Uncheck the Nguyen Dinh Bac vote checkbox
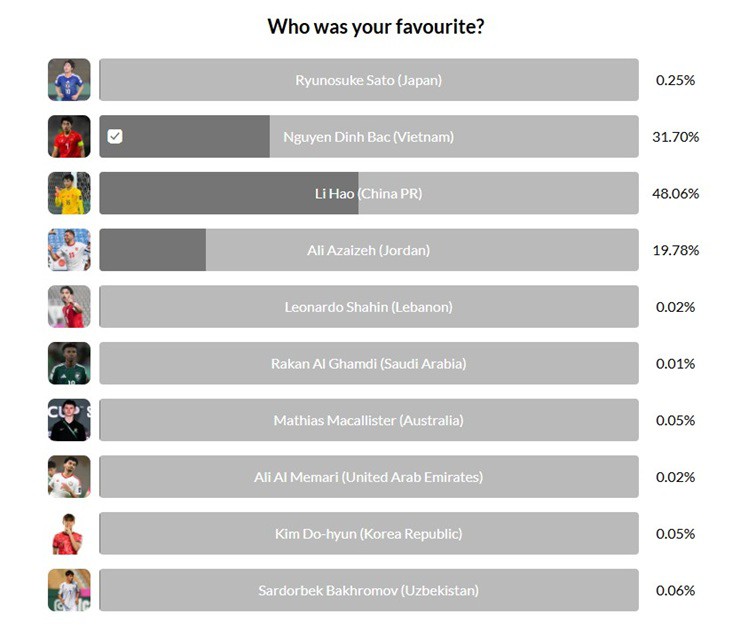Image resolution: width=740 pixels, height=637 pixels. 115,137
